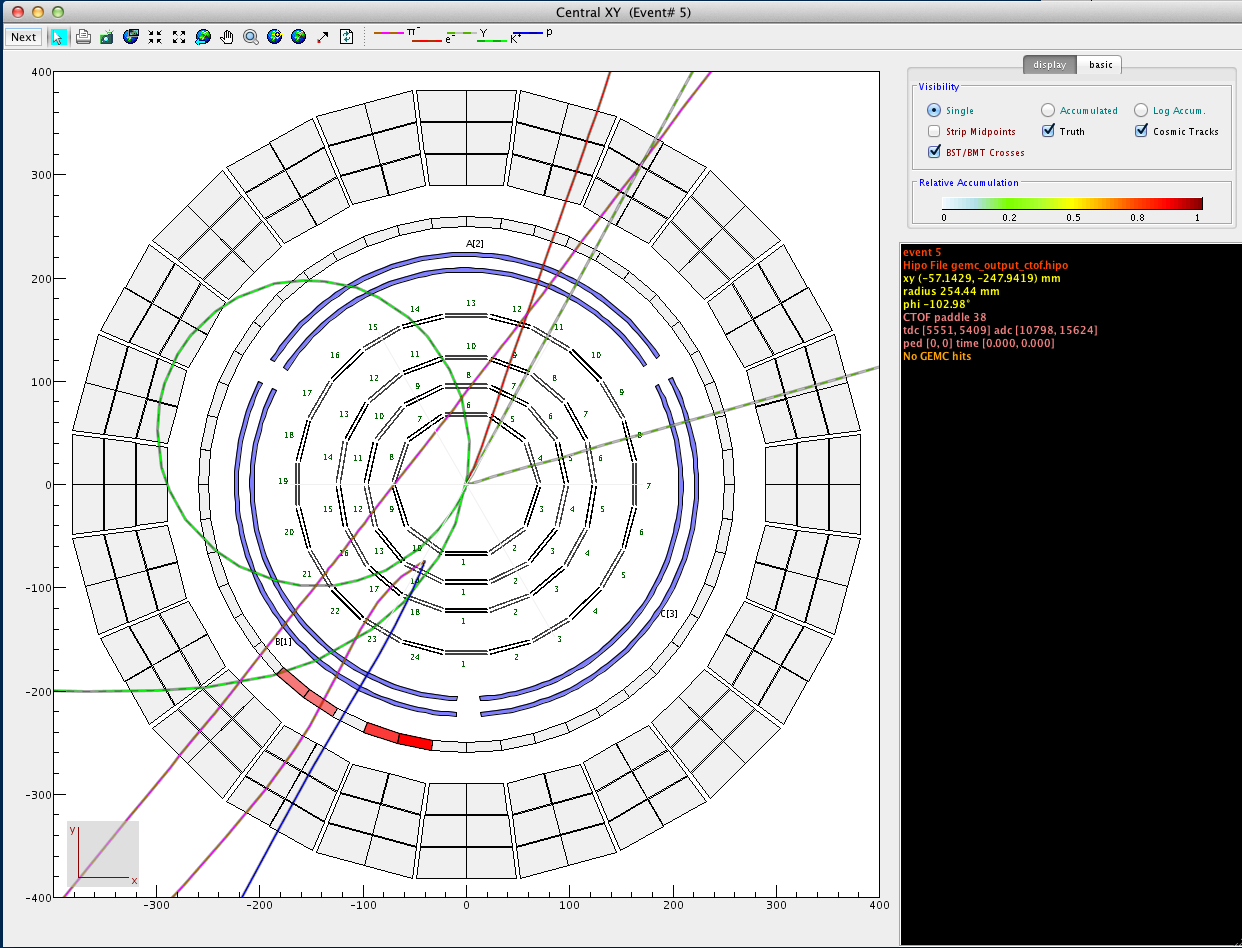Open the display tab
Screen dimensions: 1242x948
click(x=1049, y=65)
